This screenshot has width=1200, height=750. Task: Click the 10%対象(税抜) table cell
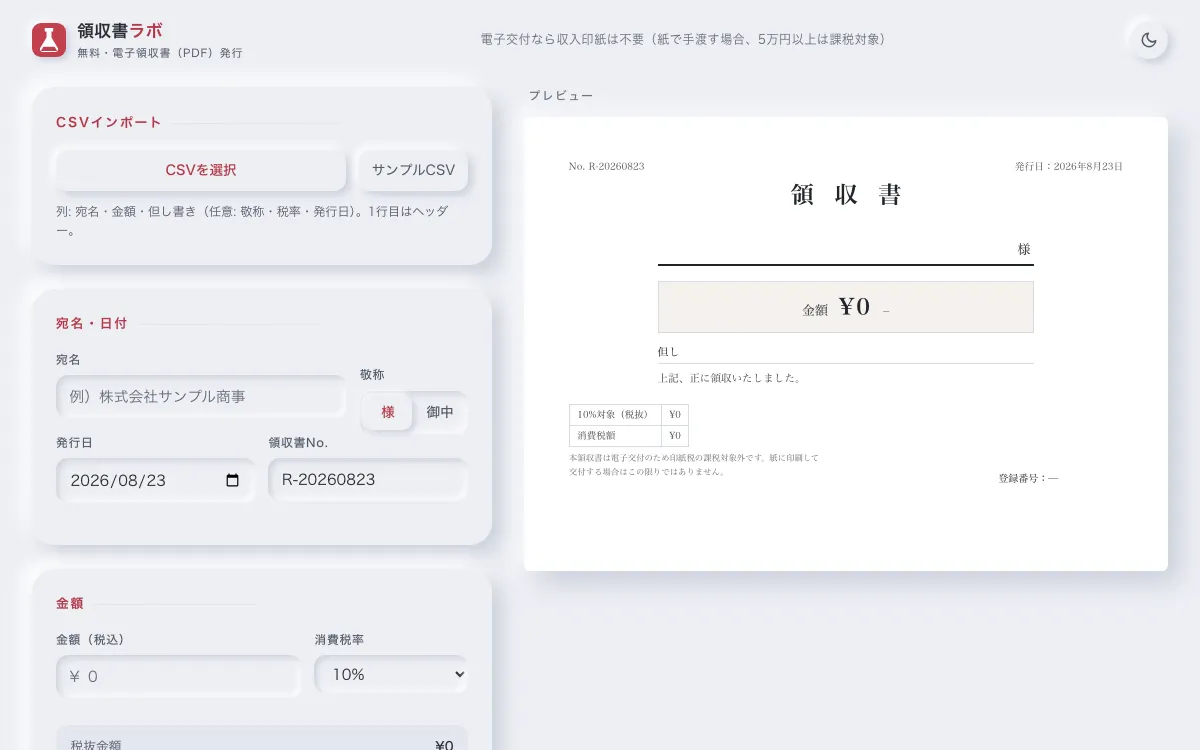click(615, 414)
